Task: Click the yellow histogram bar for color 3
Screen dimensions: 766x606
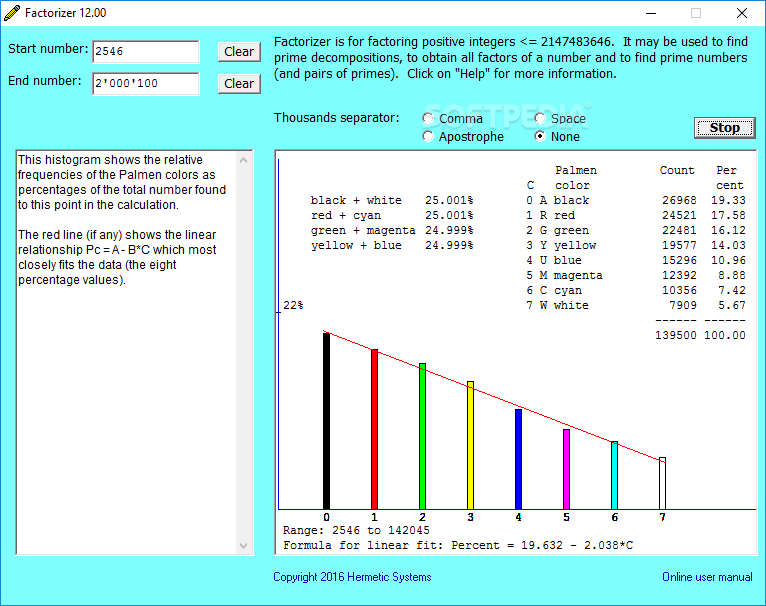Action: pos(470,446)
